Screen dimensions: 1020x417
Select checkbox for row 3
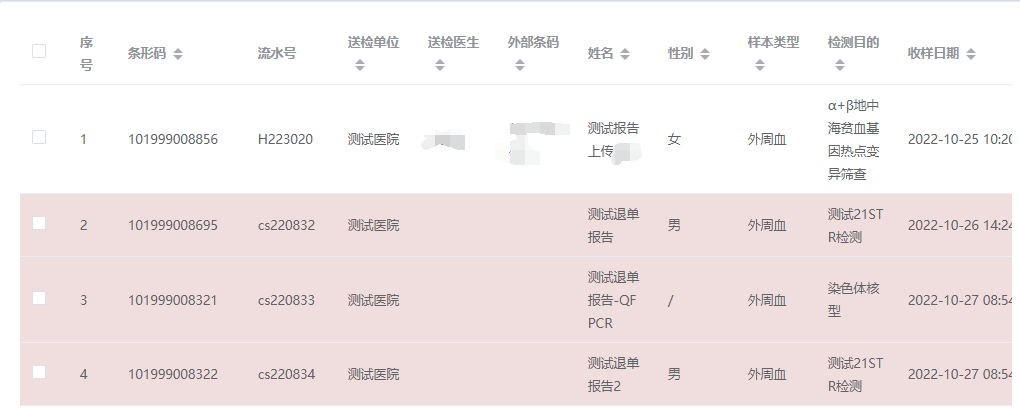pyautogui.click(x=39, y=298)
